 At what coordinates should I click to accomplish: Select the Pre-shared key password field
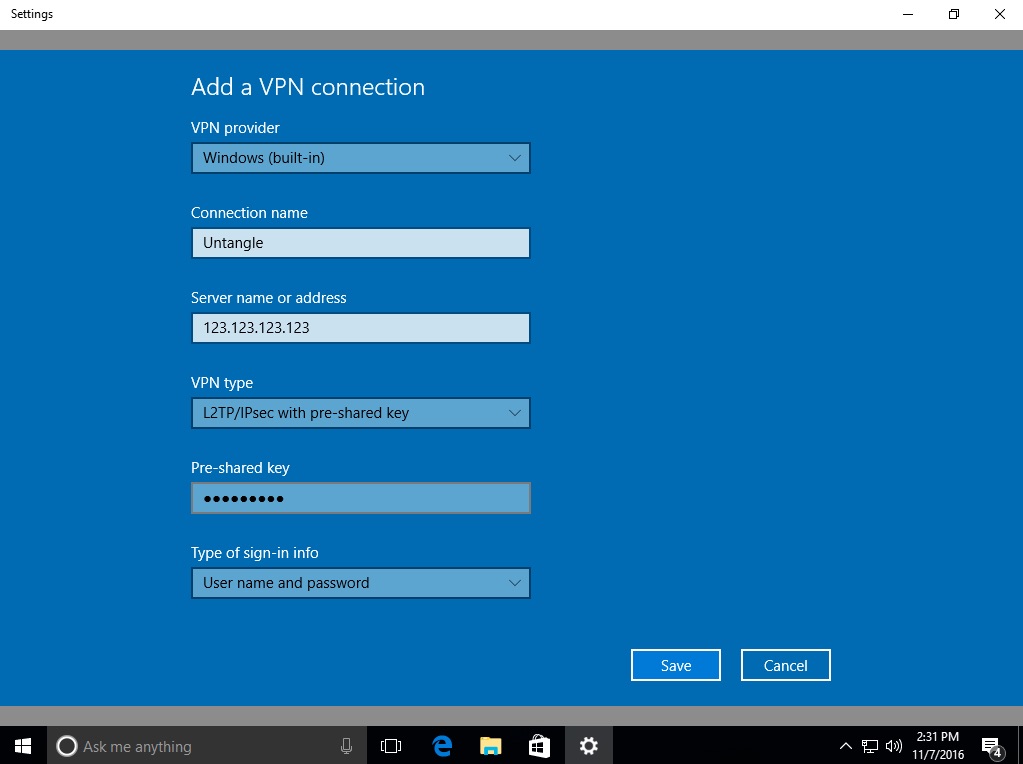pyautogui.click(x=360, y=498)
